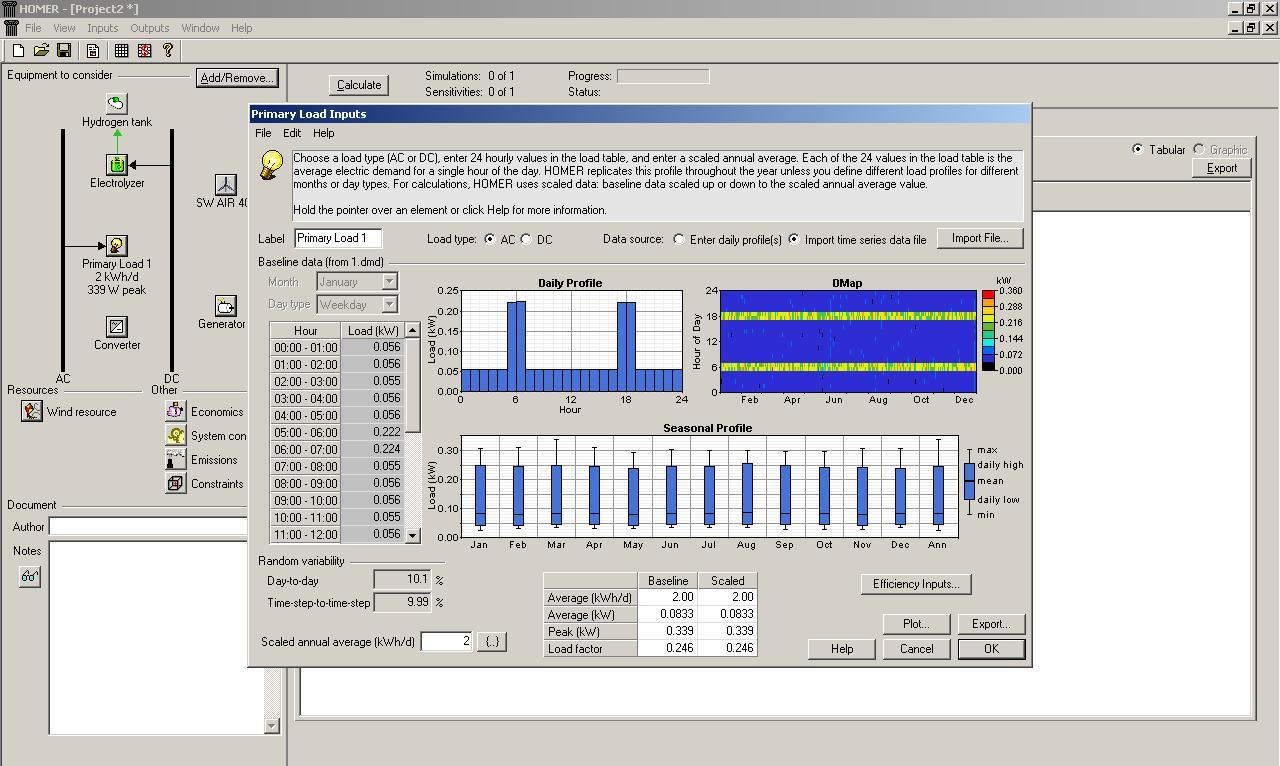This screenshot has height=766, width=1280.
Task: Click the Day-to-day variability field
Action: pyautogui.click(x=402, y=579)
